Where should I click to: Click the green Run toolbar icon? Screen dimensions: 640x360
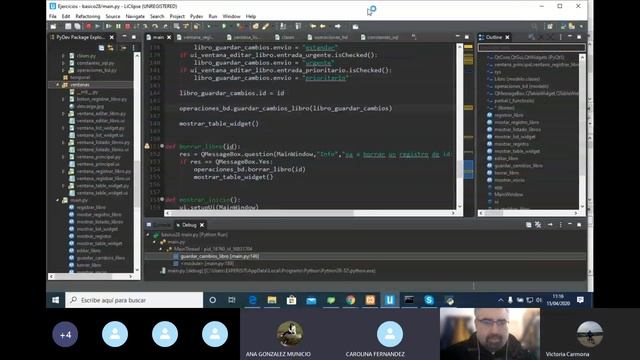click(x=224, y=27)
